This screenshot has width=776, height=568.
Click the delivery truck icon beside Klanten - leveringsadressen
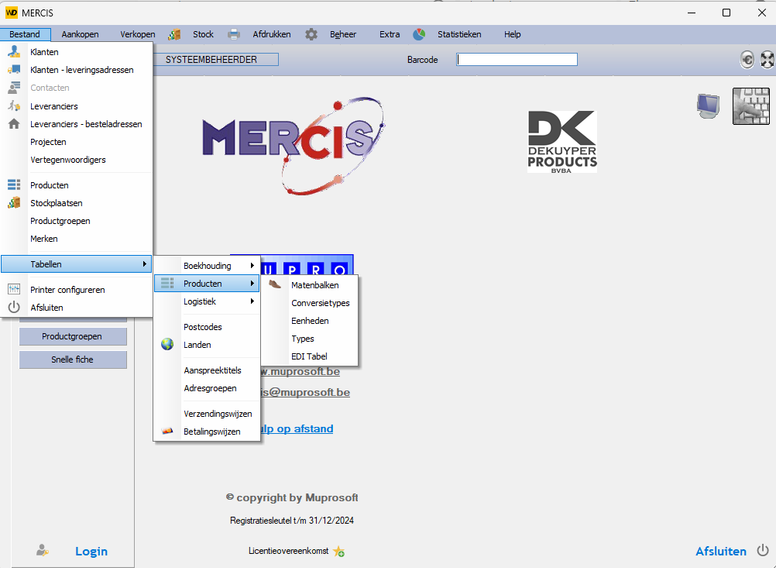pyautogui.click(x=14, y=69)
